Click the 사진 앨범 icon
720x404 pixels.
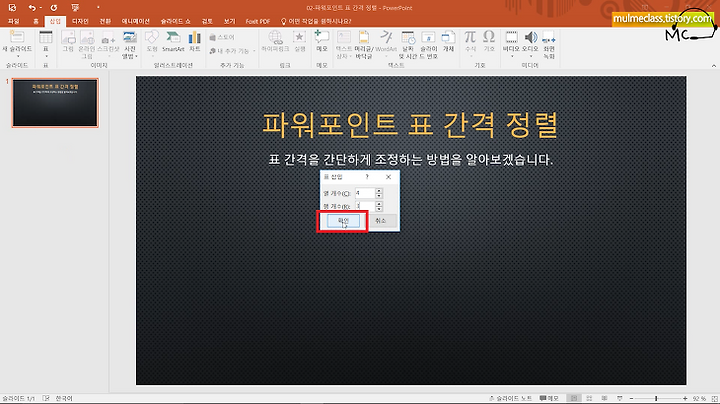130,38
